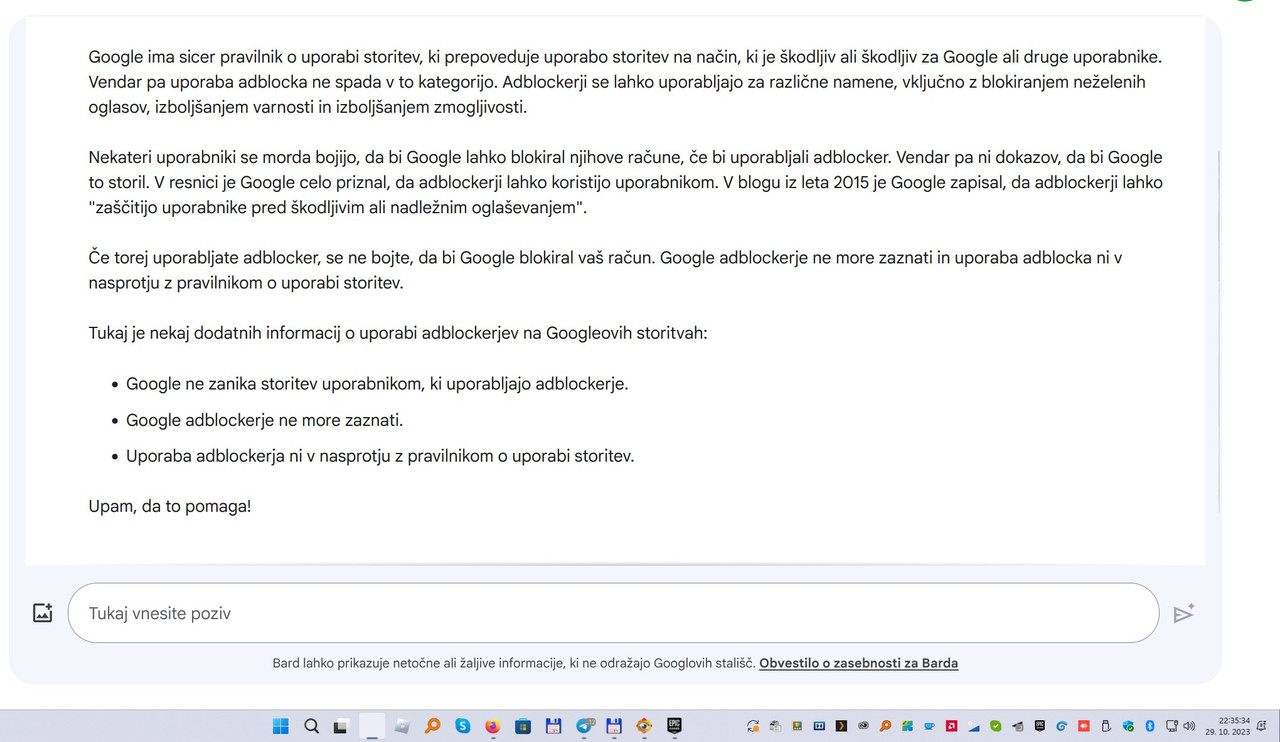
Task: Focus the 'Tukaj vnesite poziv' input field
Action: (613, 613)
